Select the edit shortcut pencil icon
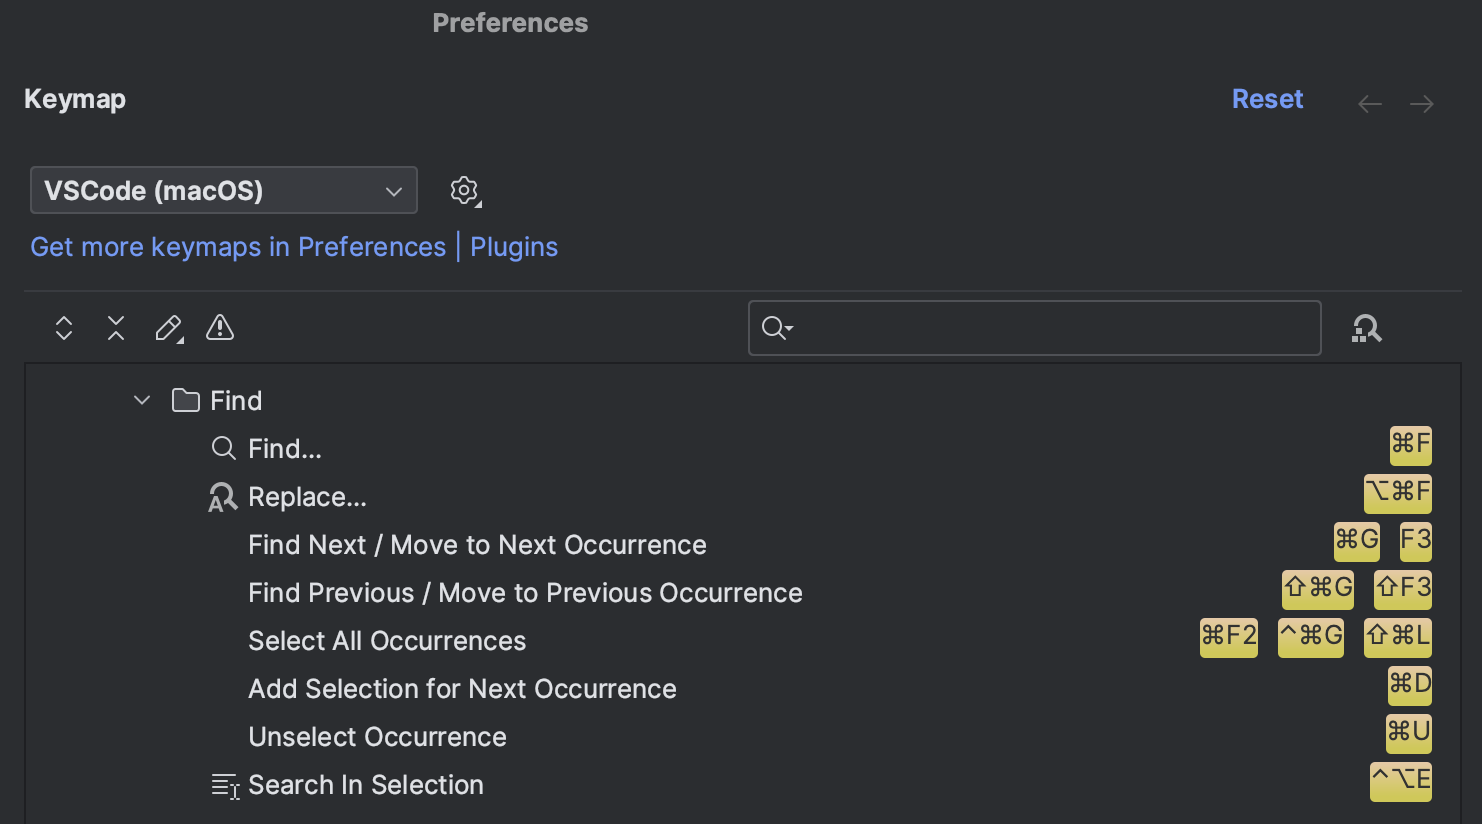The image size is (1482, 824). point(168,327)
